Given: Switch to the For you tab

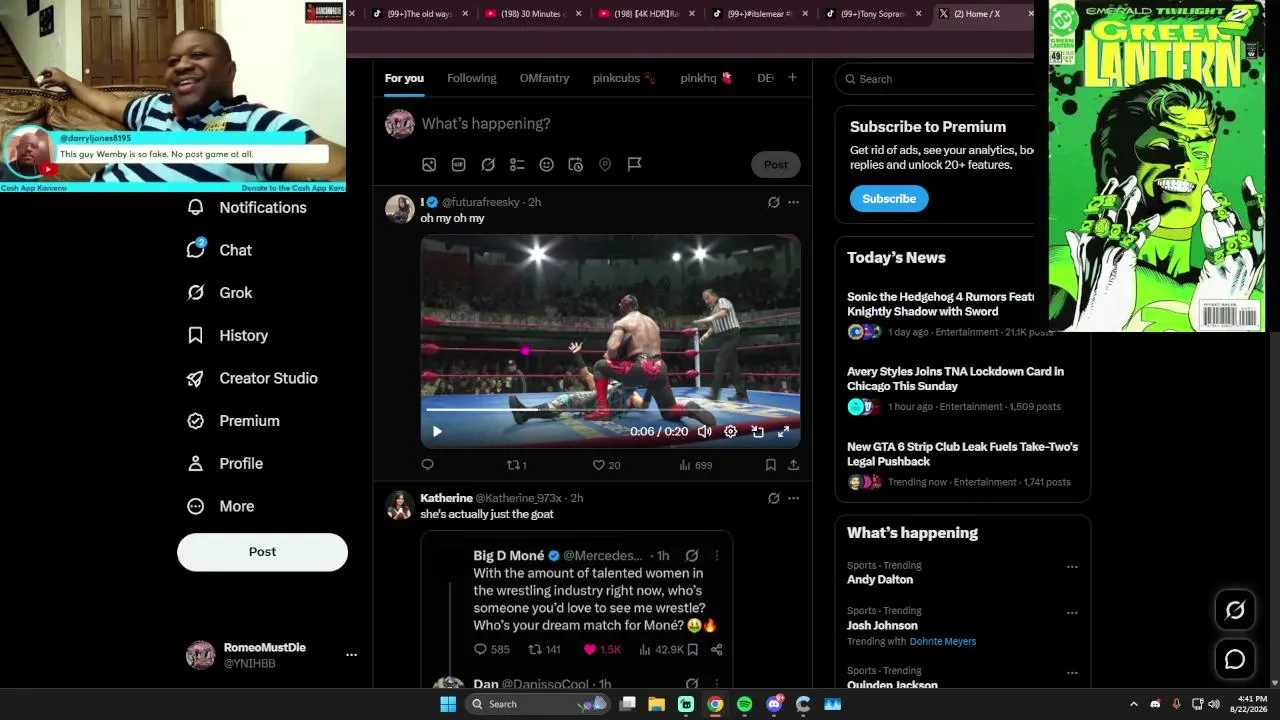Looking at the screenshot, I should 404,78.
